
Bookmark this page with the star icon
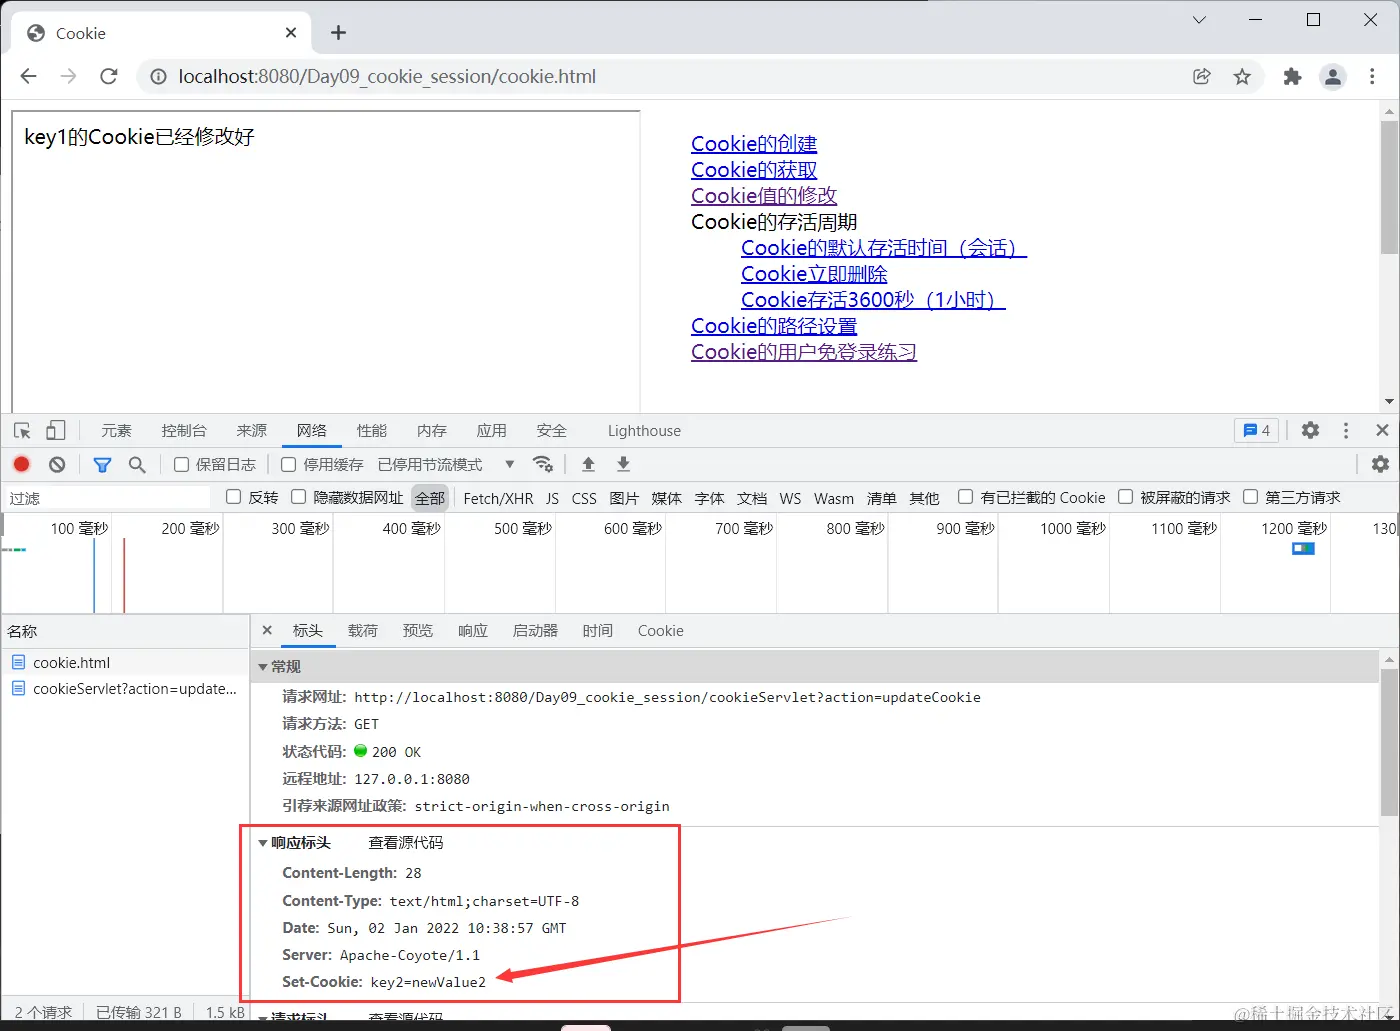point(1242,77)
